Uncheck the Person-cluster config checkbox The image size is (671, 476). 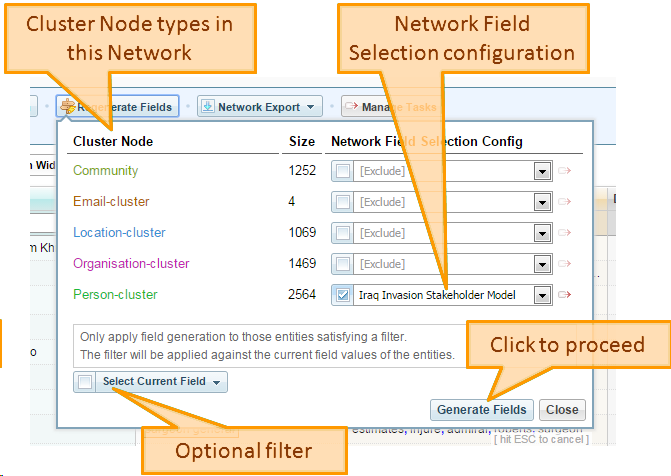click(344, 295)
